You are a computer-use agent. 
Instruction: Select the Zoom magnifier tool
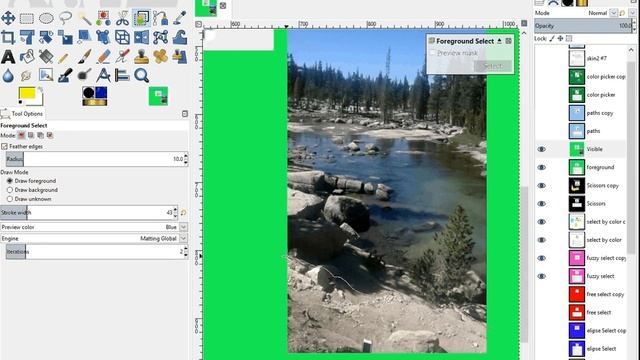[x=142, y=75]
